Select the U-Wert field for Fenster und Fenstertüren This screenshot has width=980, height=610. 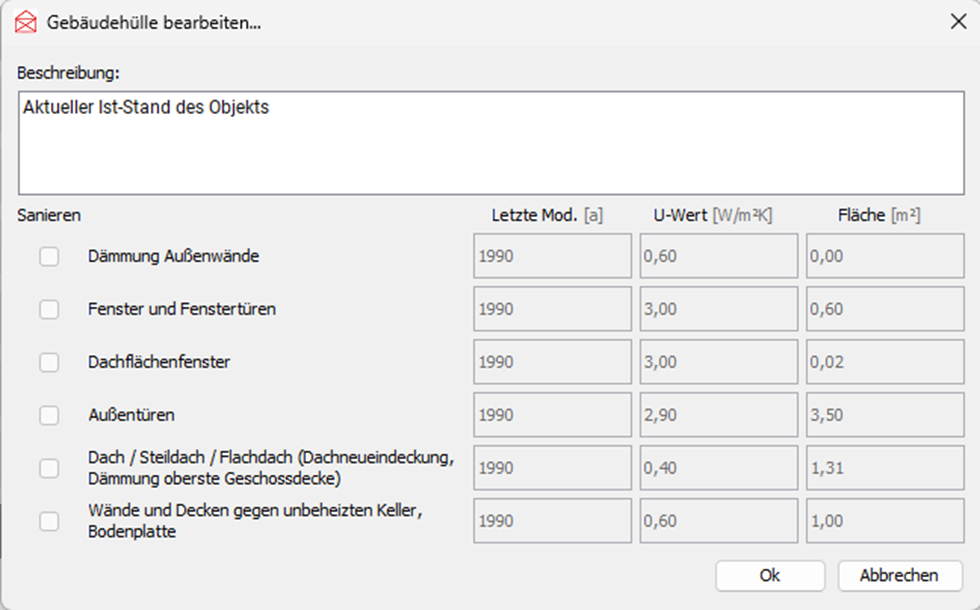click(718, 309)
